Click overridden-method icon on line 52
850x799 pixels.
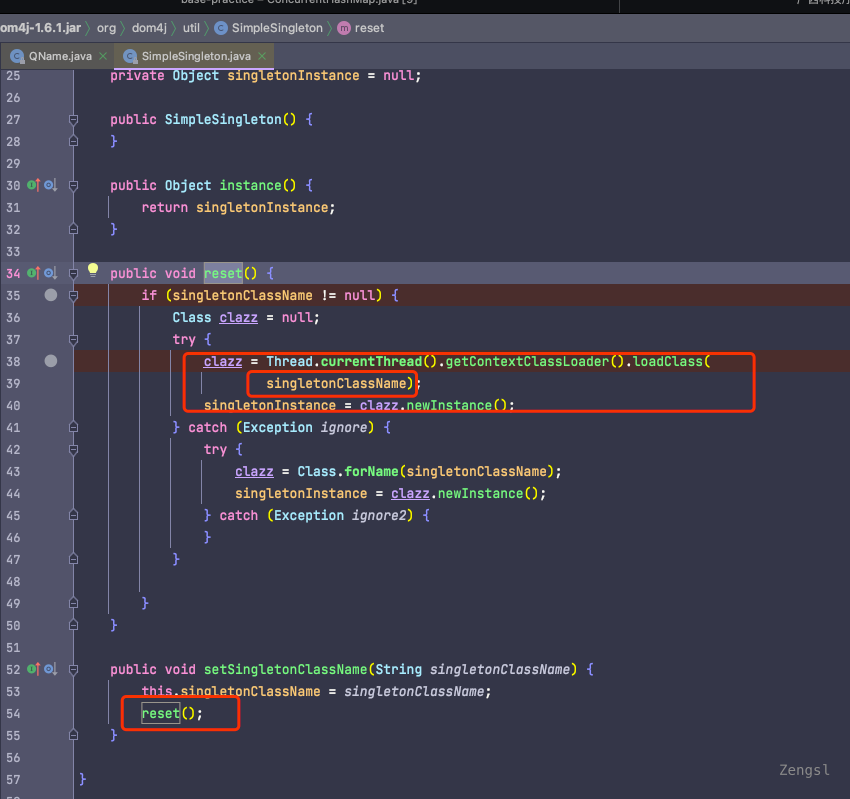click(50, 669)
